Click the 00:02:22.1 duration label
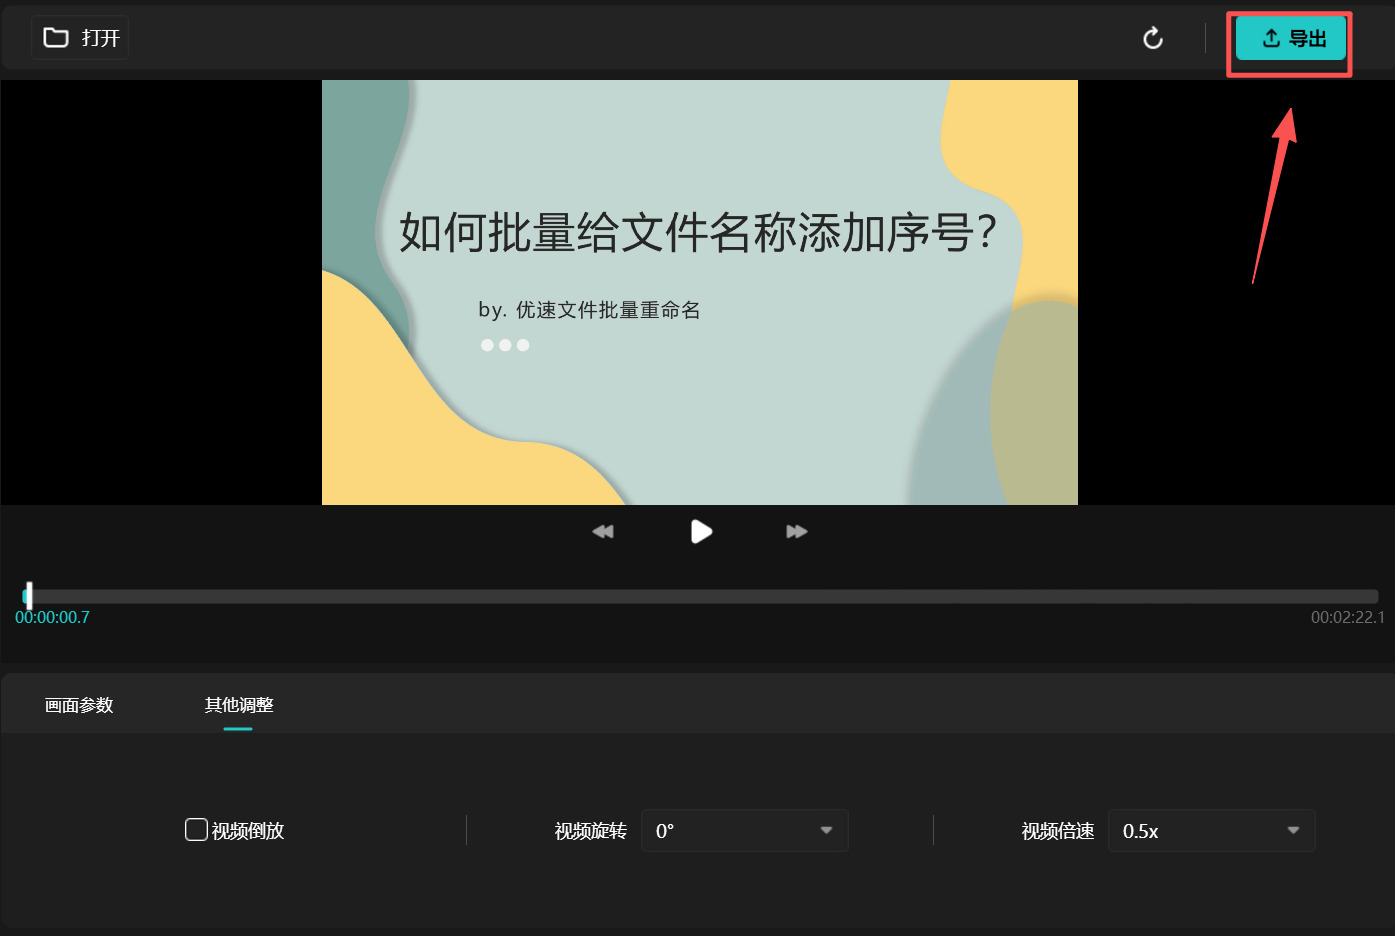This screenshot has width=1395, height=936. click(x=1347, y=617)
